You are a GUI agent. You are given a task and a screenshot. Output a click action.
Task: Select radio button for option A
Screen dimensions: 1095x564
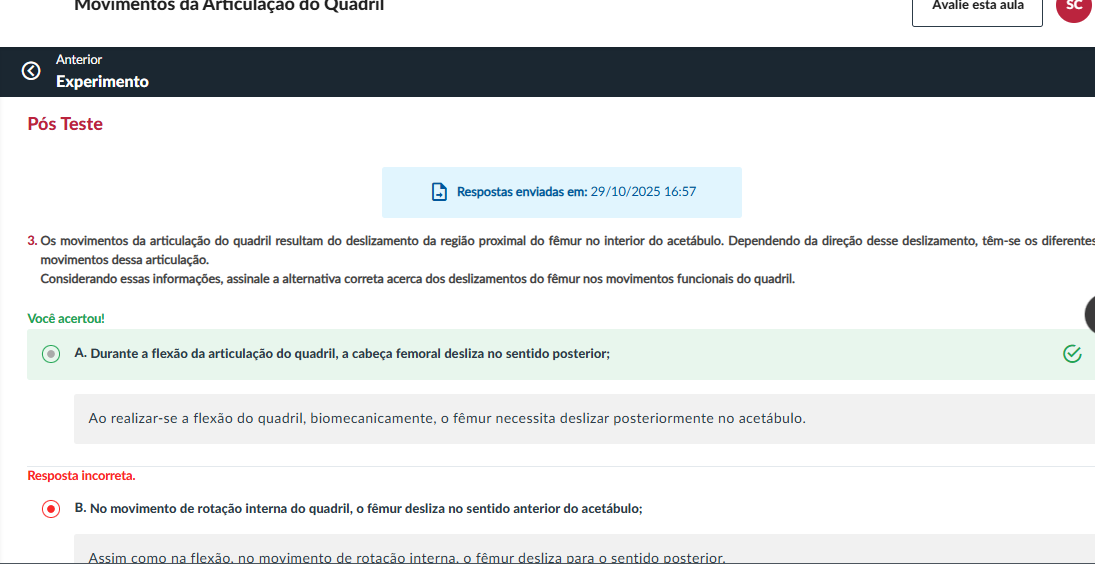[x=51, y=354]
